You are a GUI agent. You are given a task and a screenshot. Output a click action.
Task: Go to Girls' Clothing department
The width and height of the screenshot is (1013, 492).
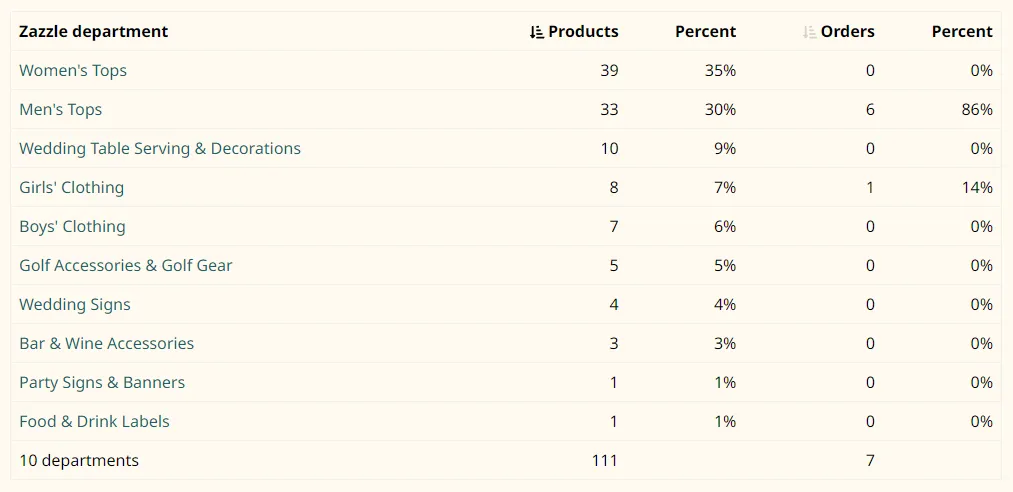click(72, 188)
